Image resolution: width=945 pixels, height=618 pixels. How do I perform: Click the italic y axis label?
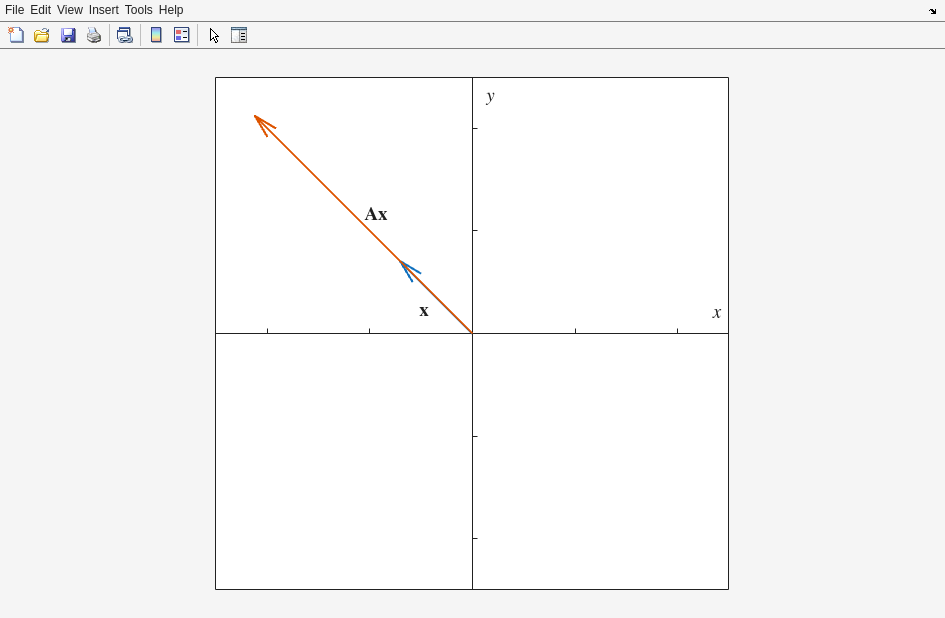(490, 96)
